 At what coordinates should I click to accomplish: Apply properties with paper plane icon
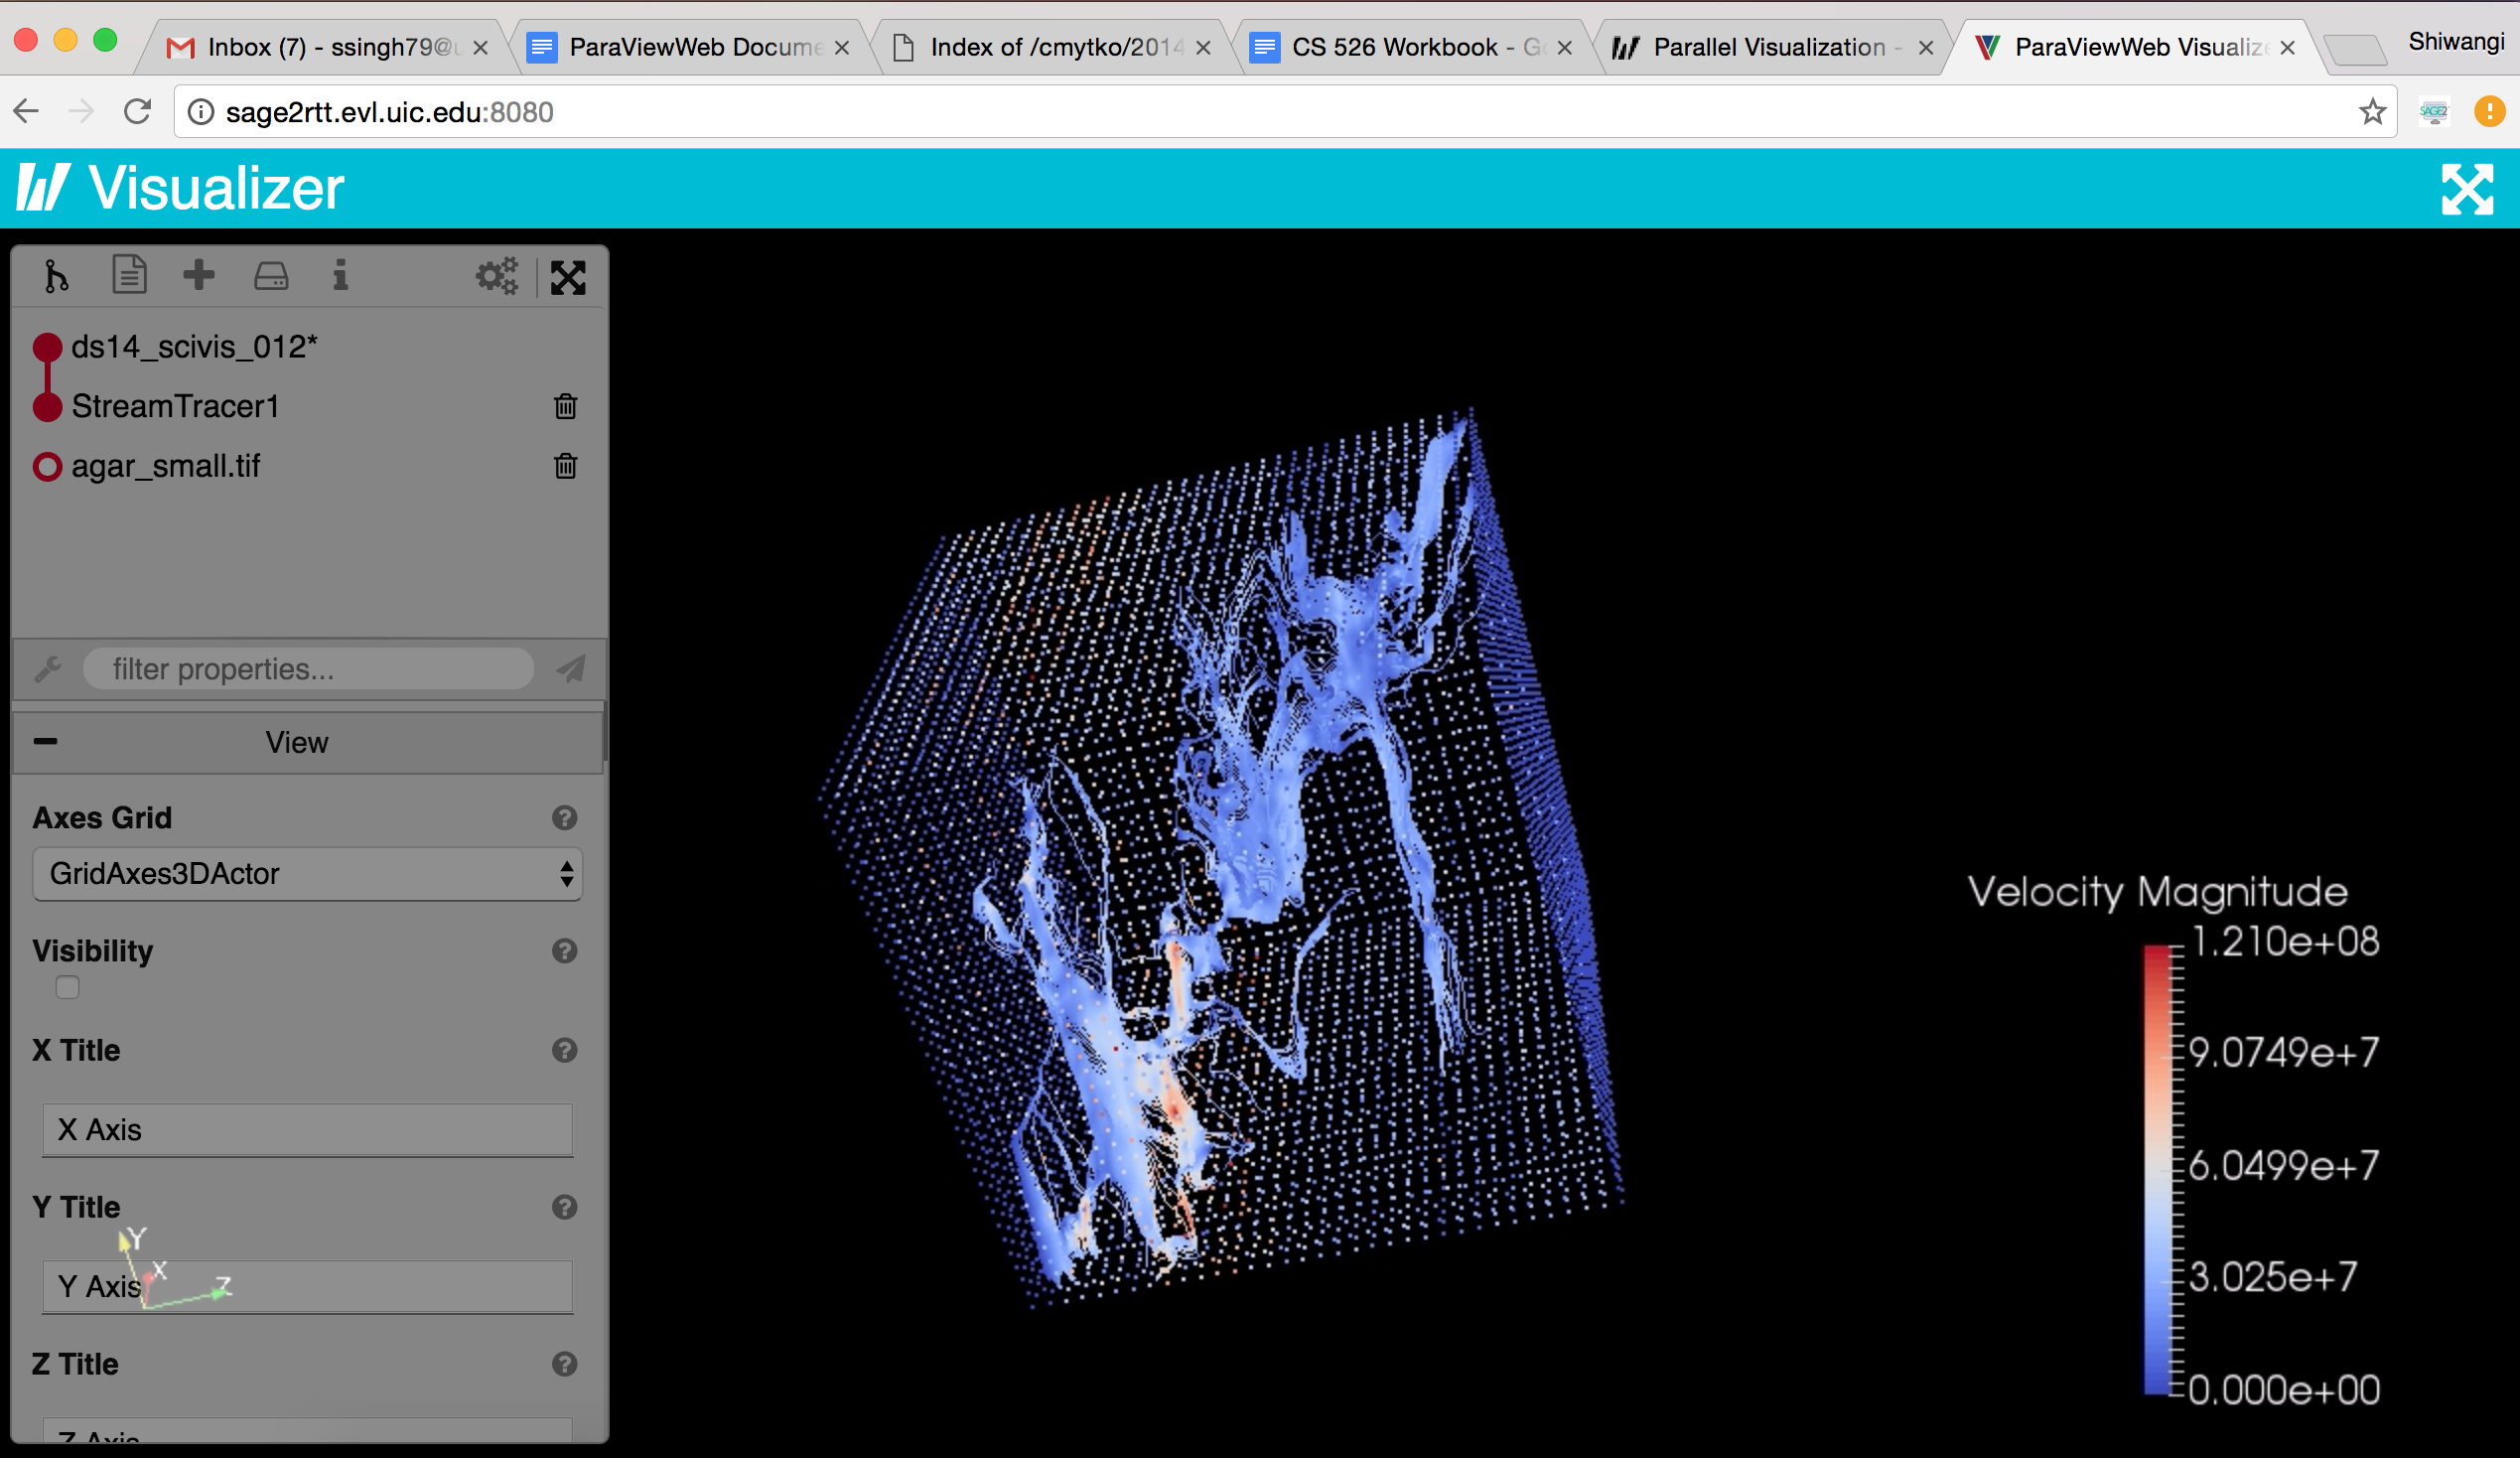point(571,669)
